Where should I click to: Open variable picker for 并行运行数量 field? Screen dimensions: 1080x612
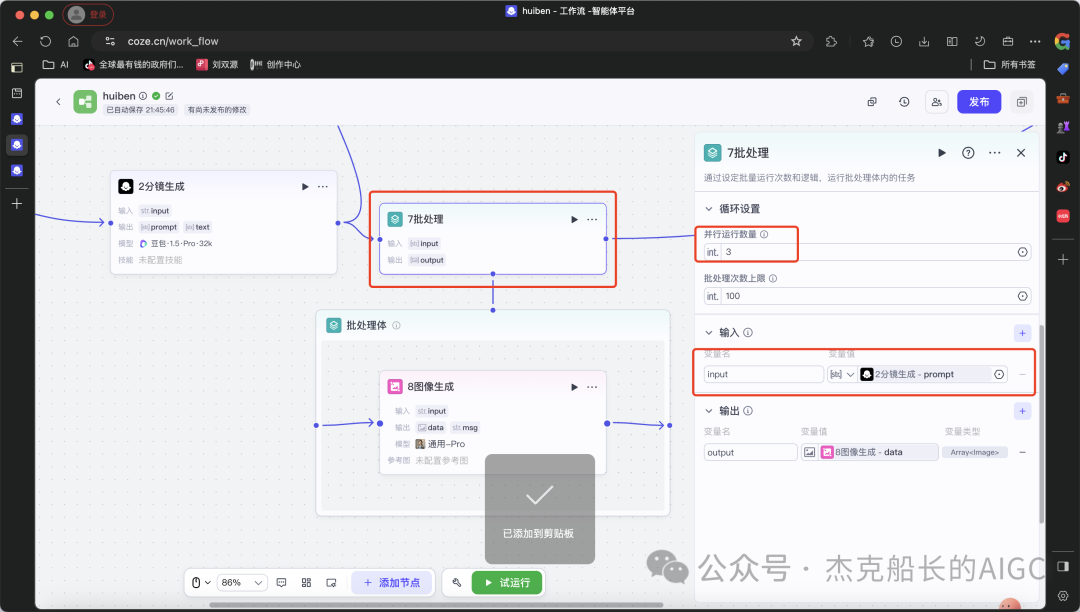pyautogui.click(x=1023, y=252)
